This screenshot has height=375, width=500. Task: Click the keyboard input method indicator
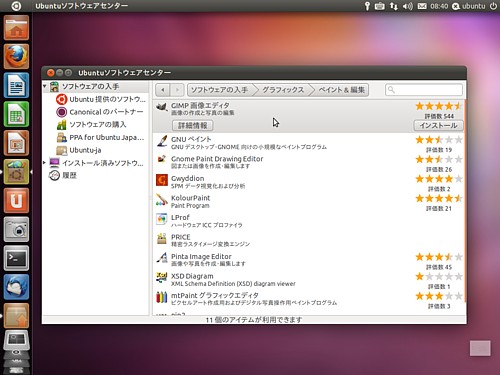click(379, 6)
